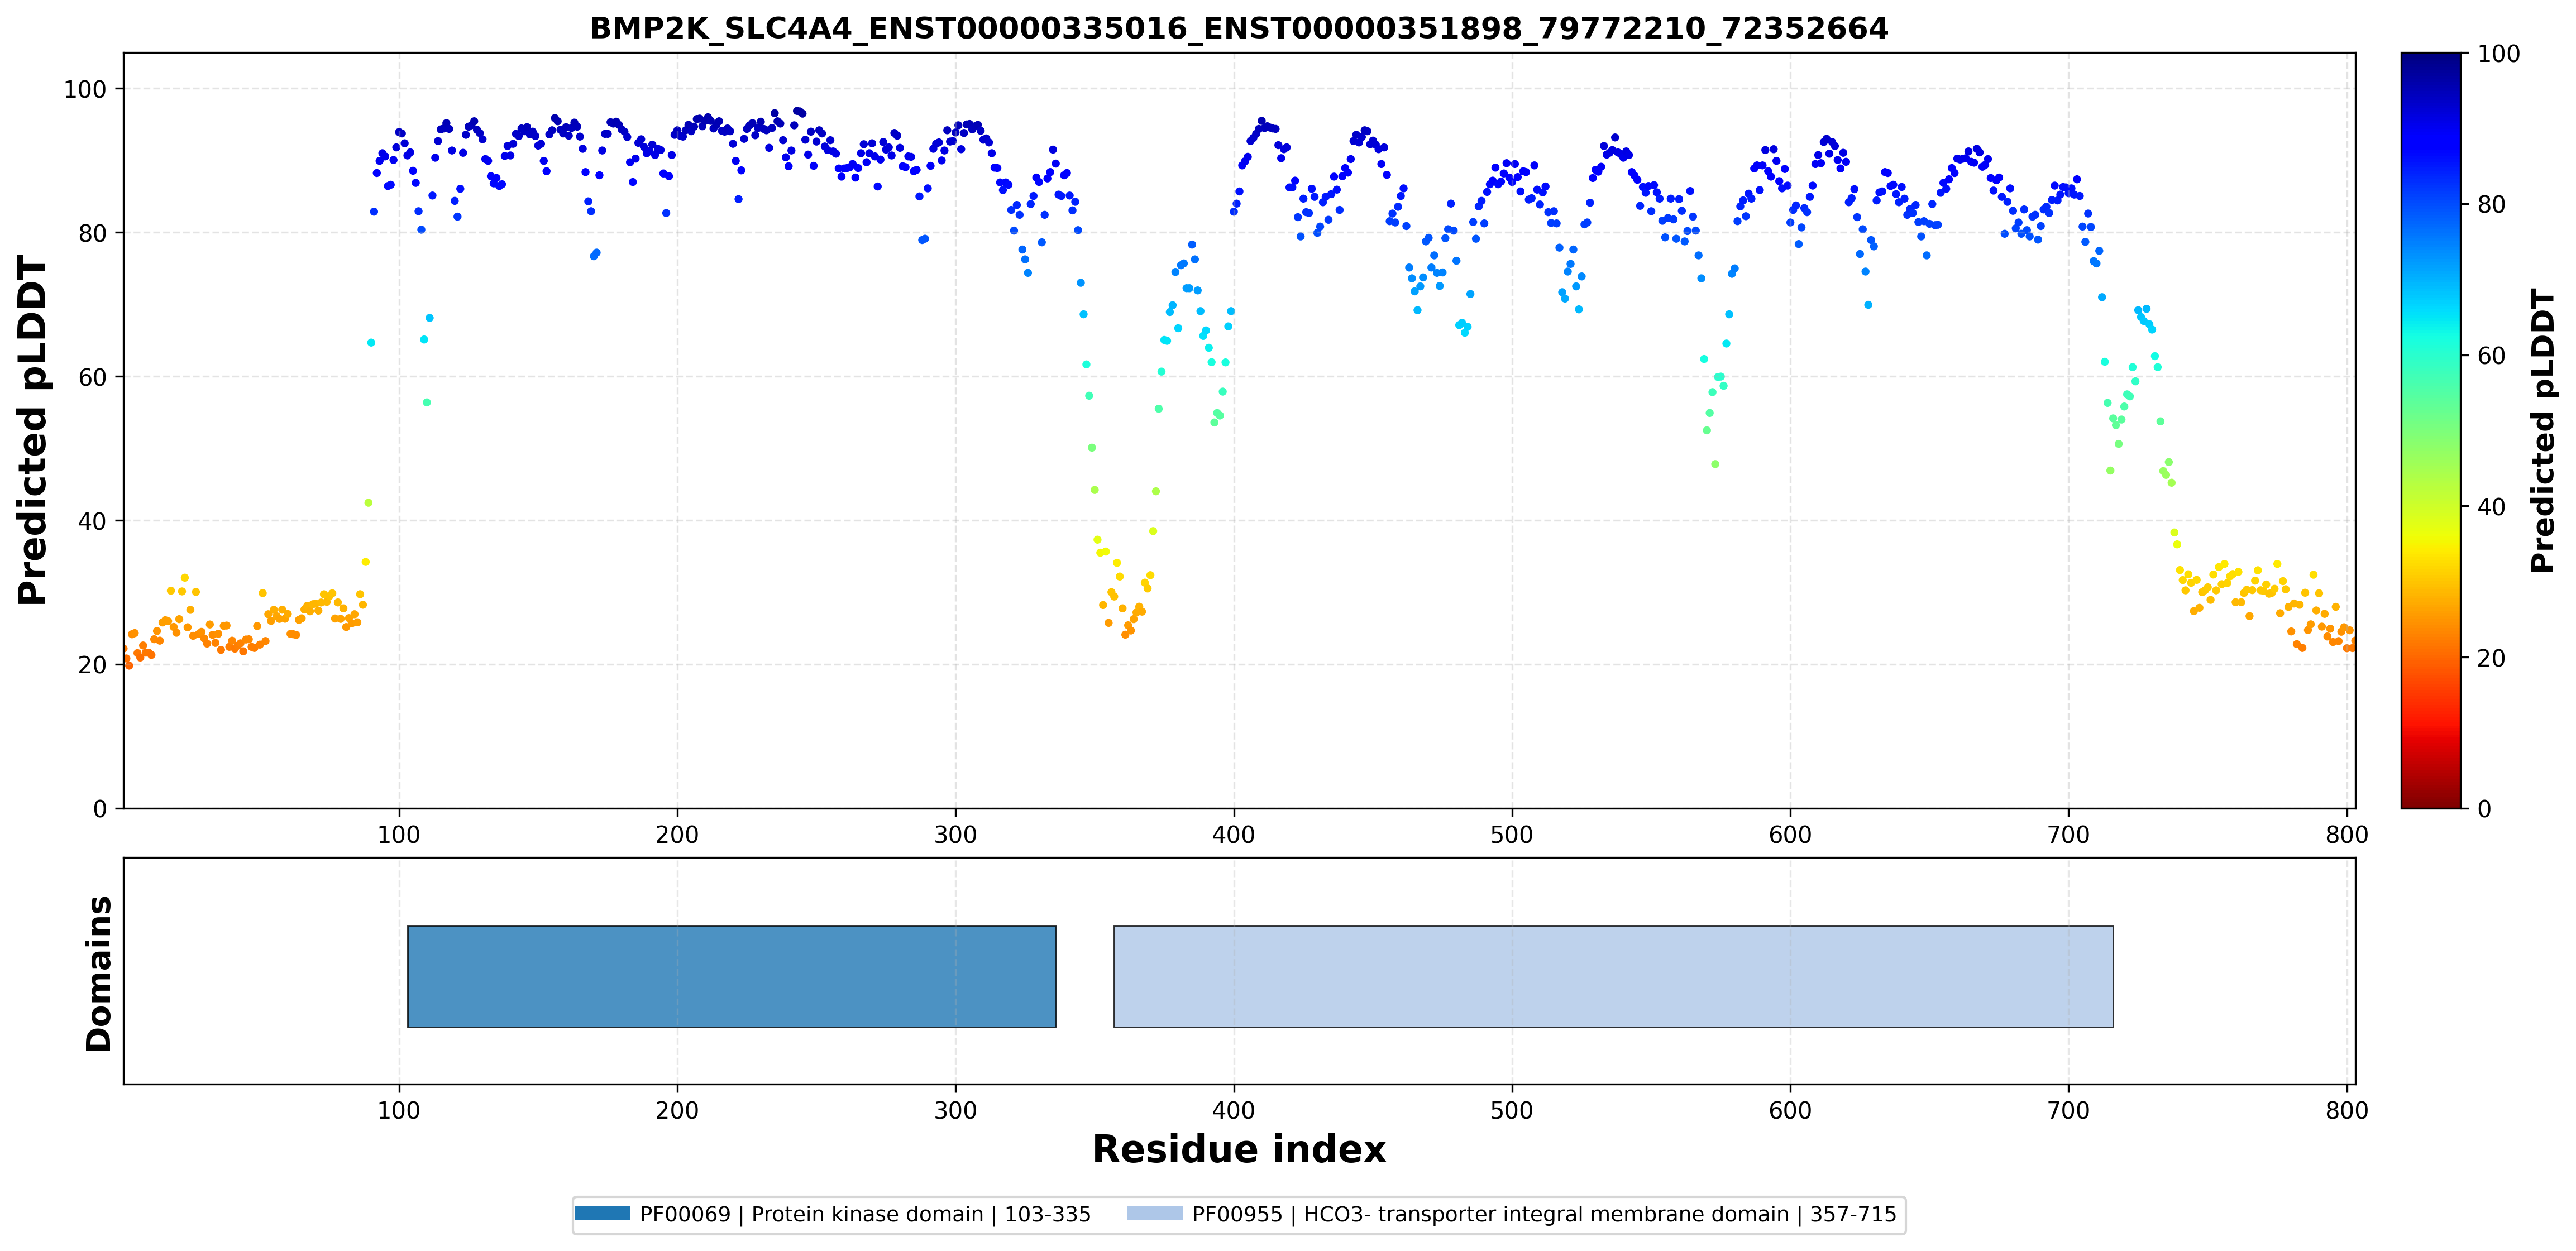Click the 400 tick below scatter plot
Image resolution: width=2576 pixels, height=1251 pixels.
[1233, 835]
